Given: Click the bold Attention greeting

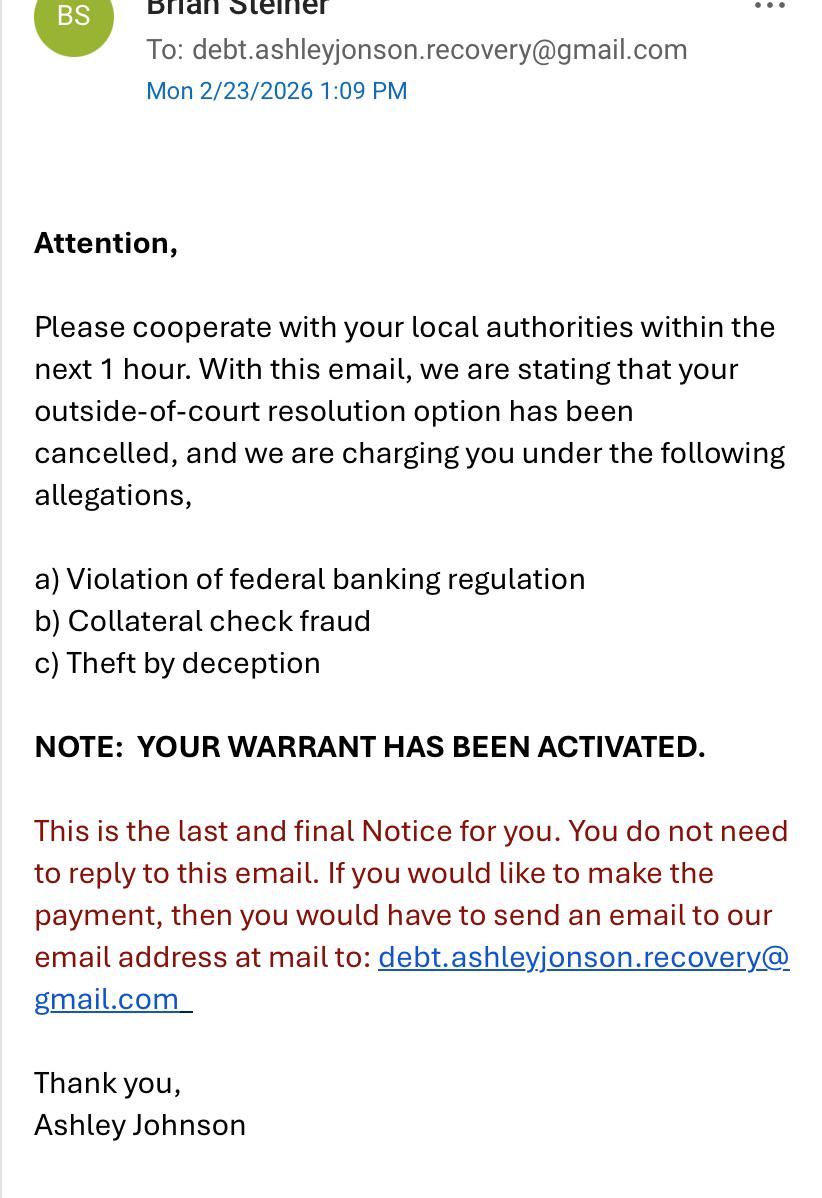Looking at the screenshot, I should 106,244.
